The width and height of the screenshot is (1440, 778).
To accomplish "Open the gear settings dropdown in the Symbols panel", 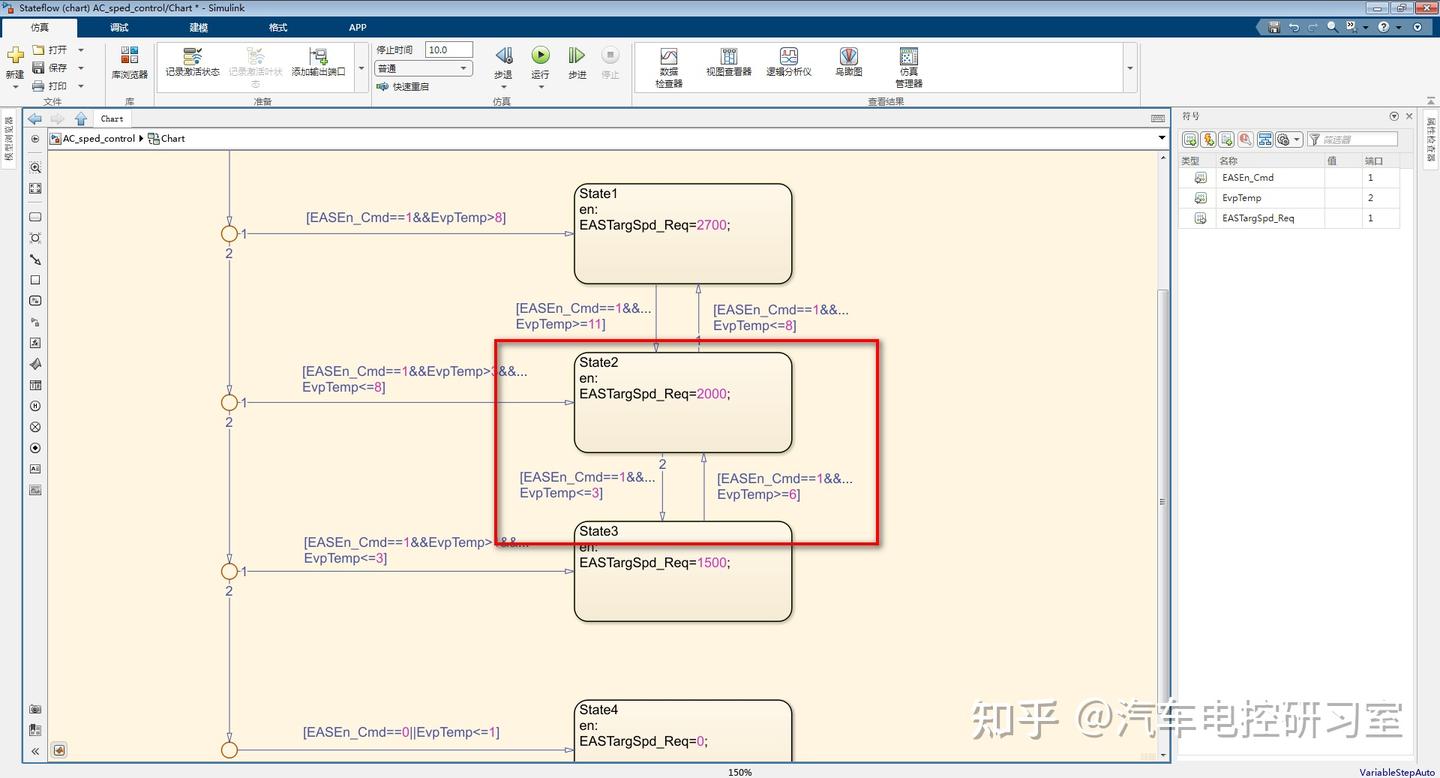I will click(1287, 139).
